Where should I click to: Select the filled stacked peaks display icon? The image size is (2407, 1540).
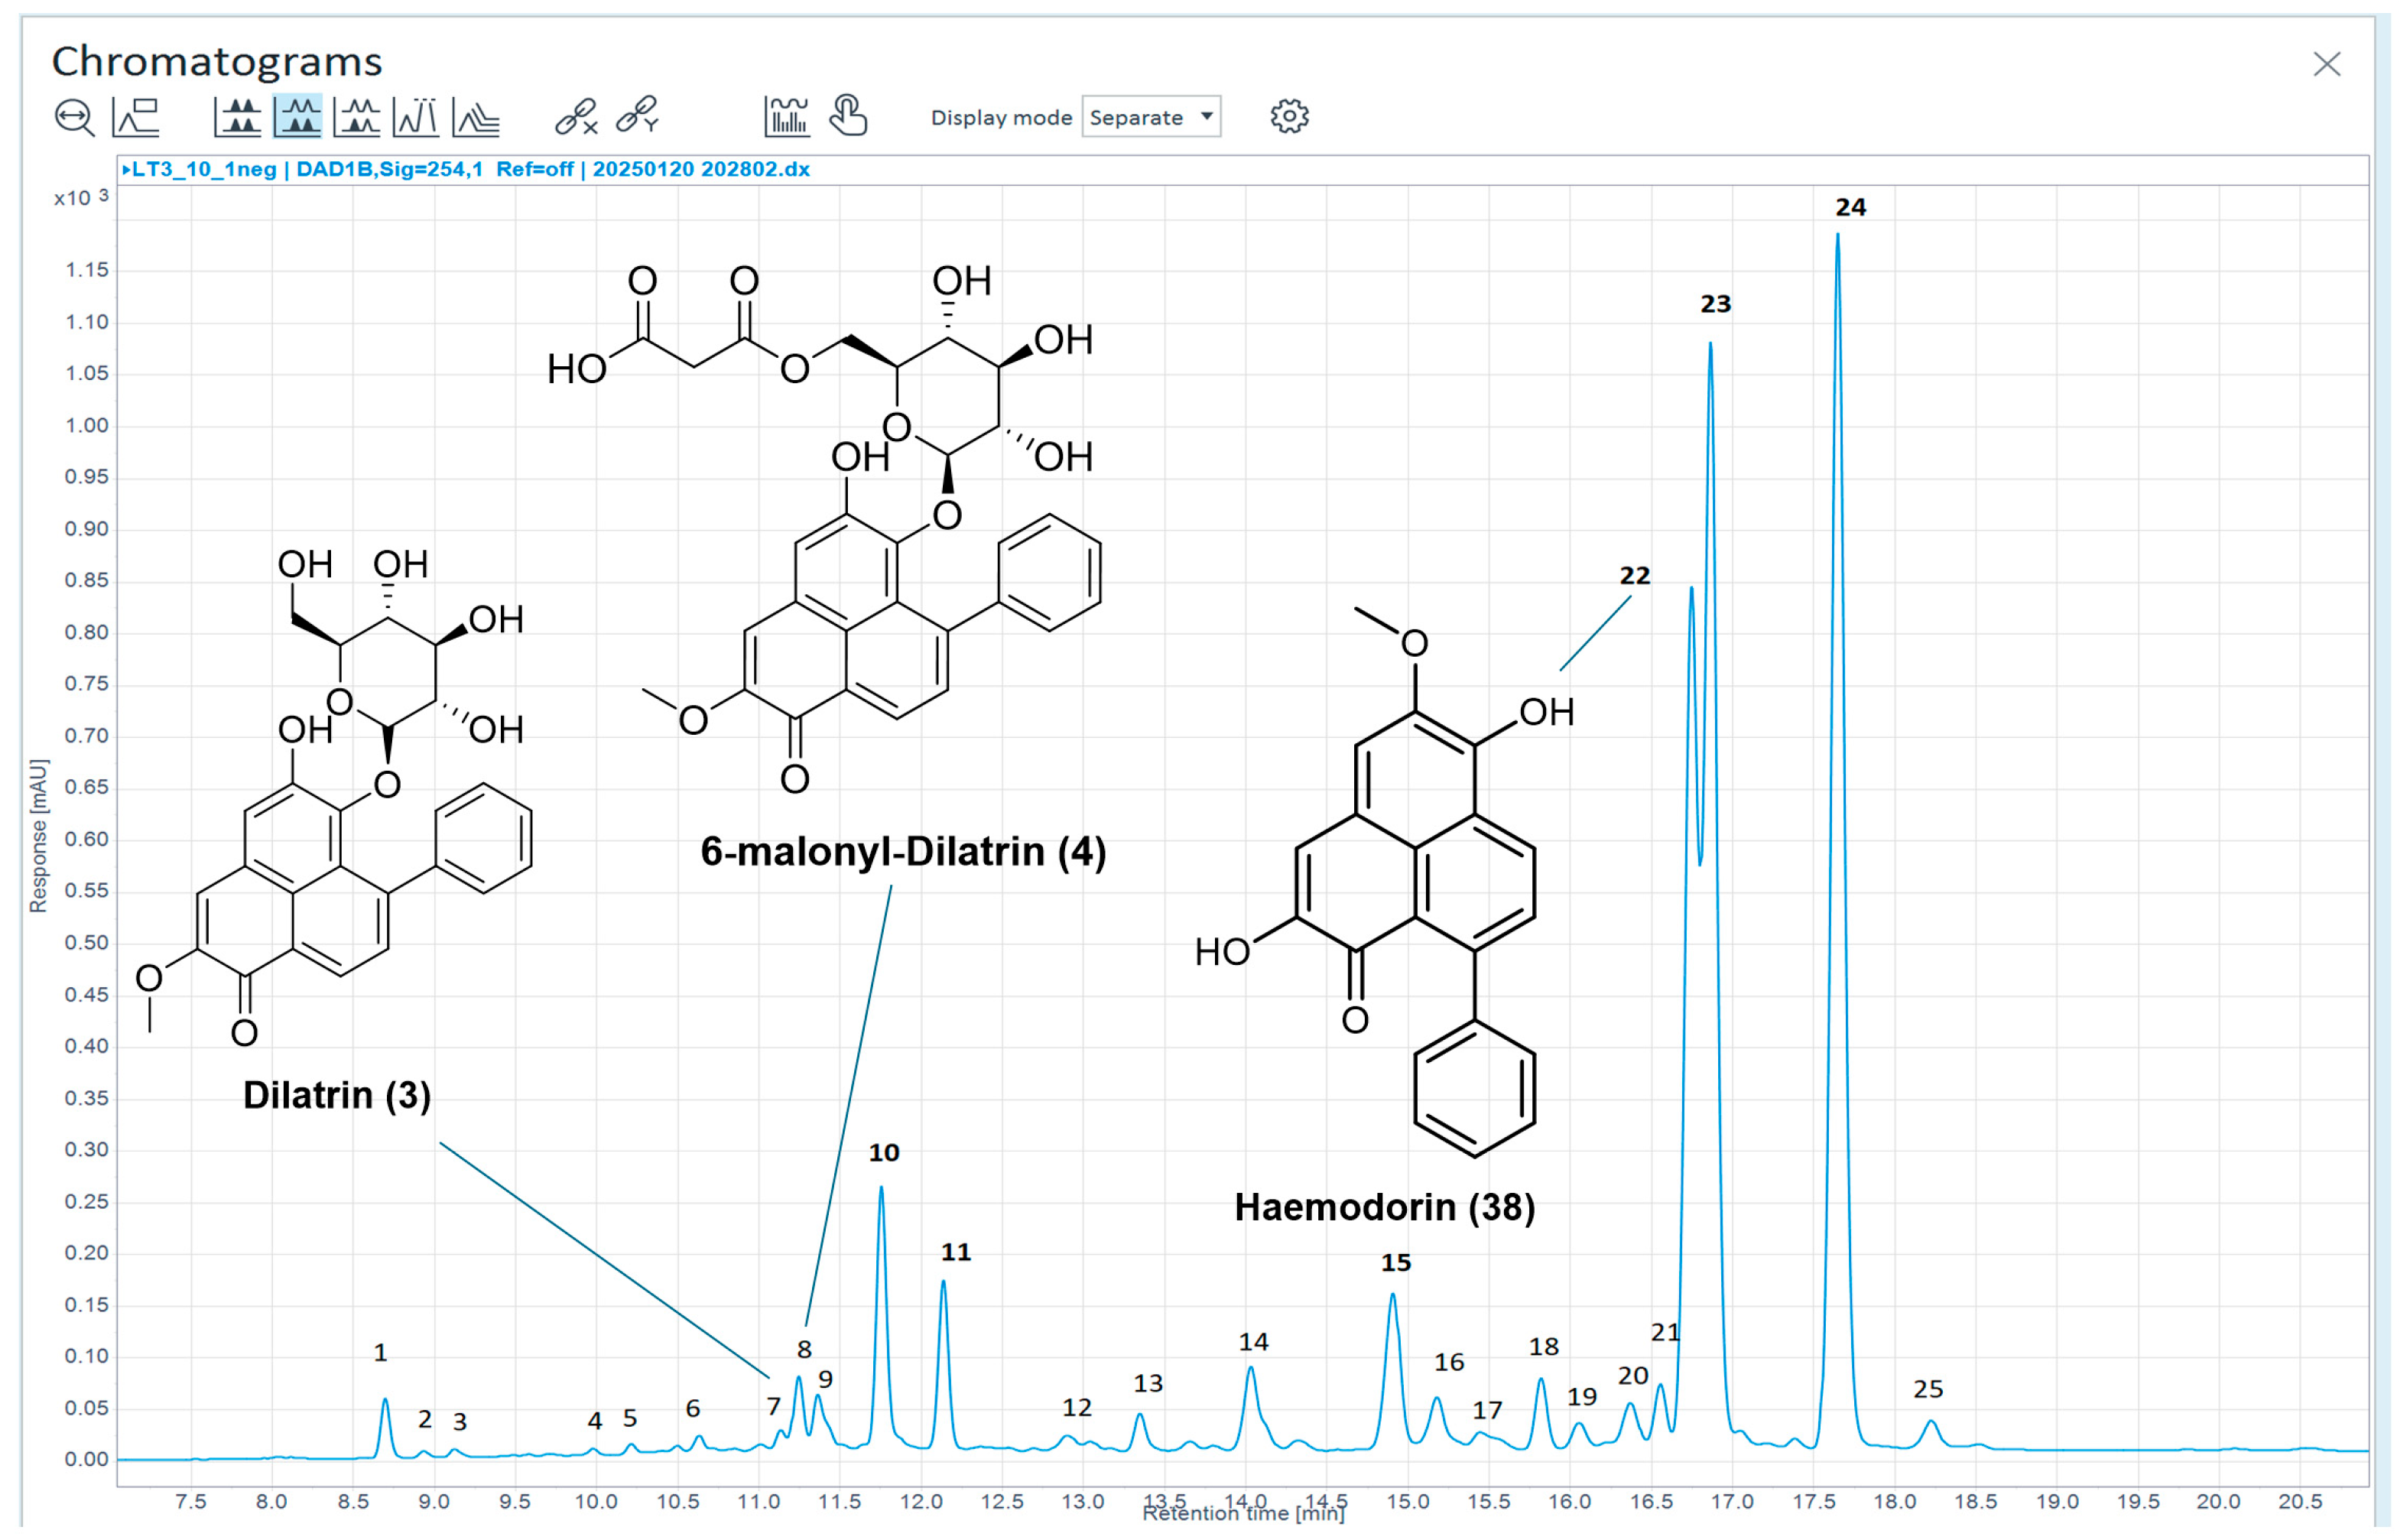point(238,117)
